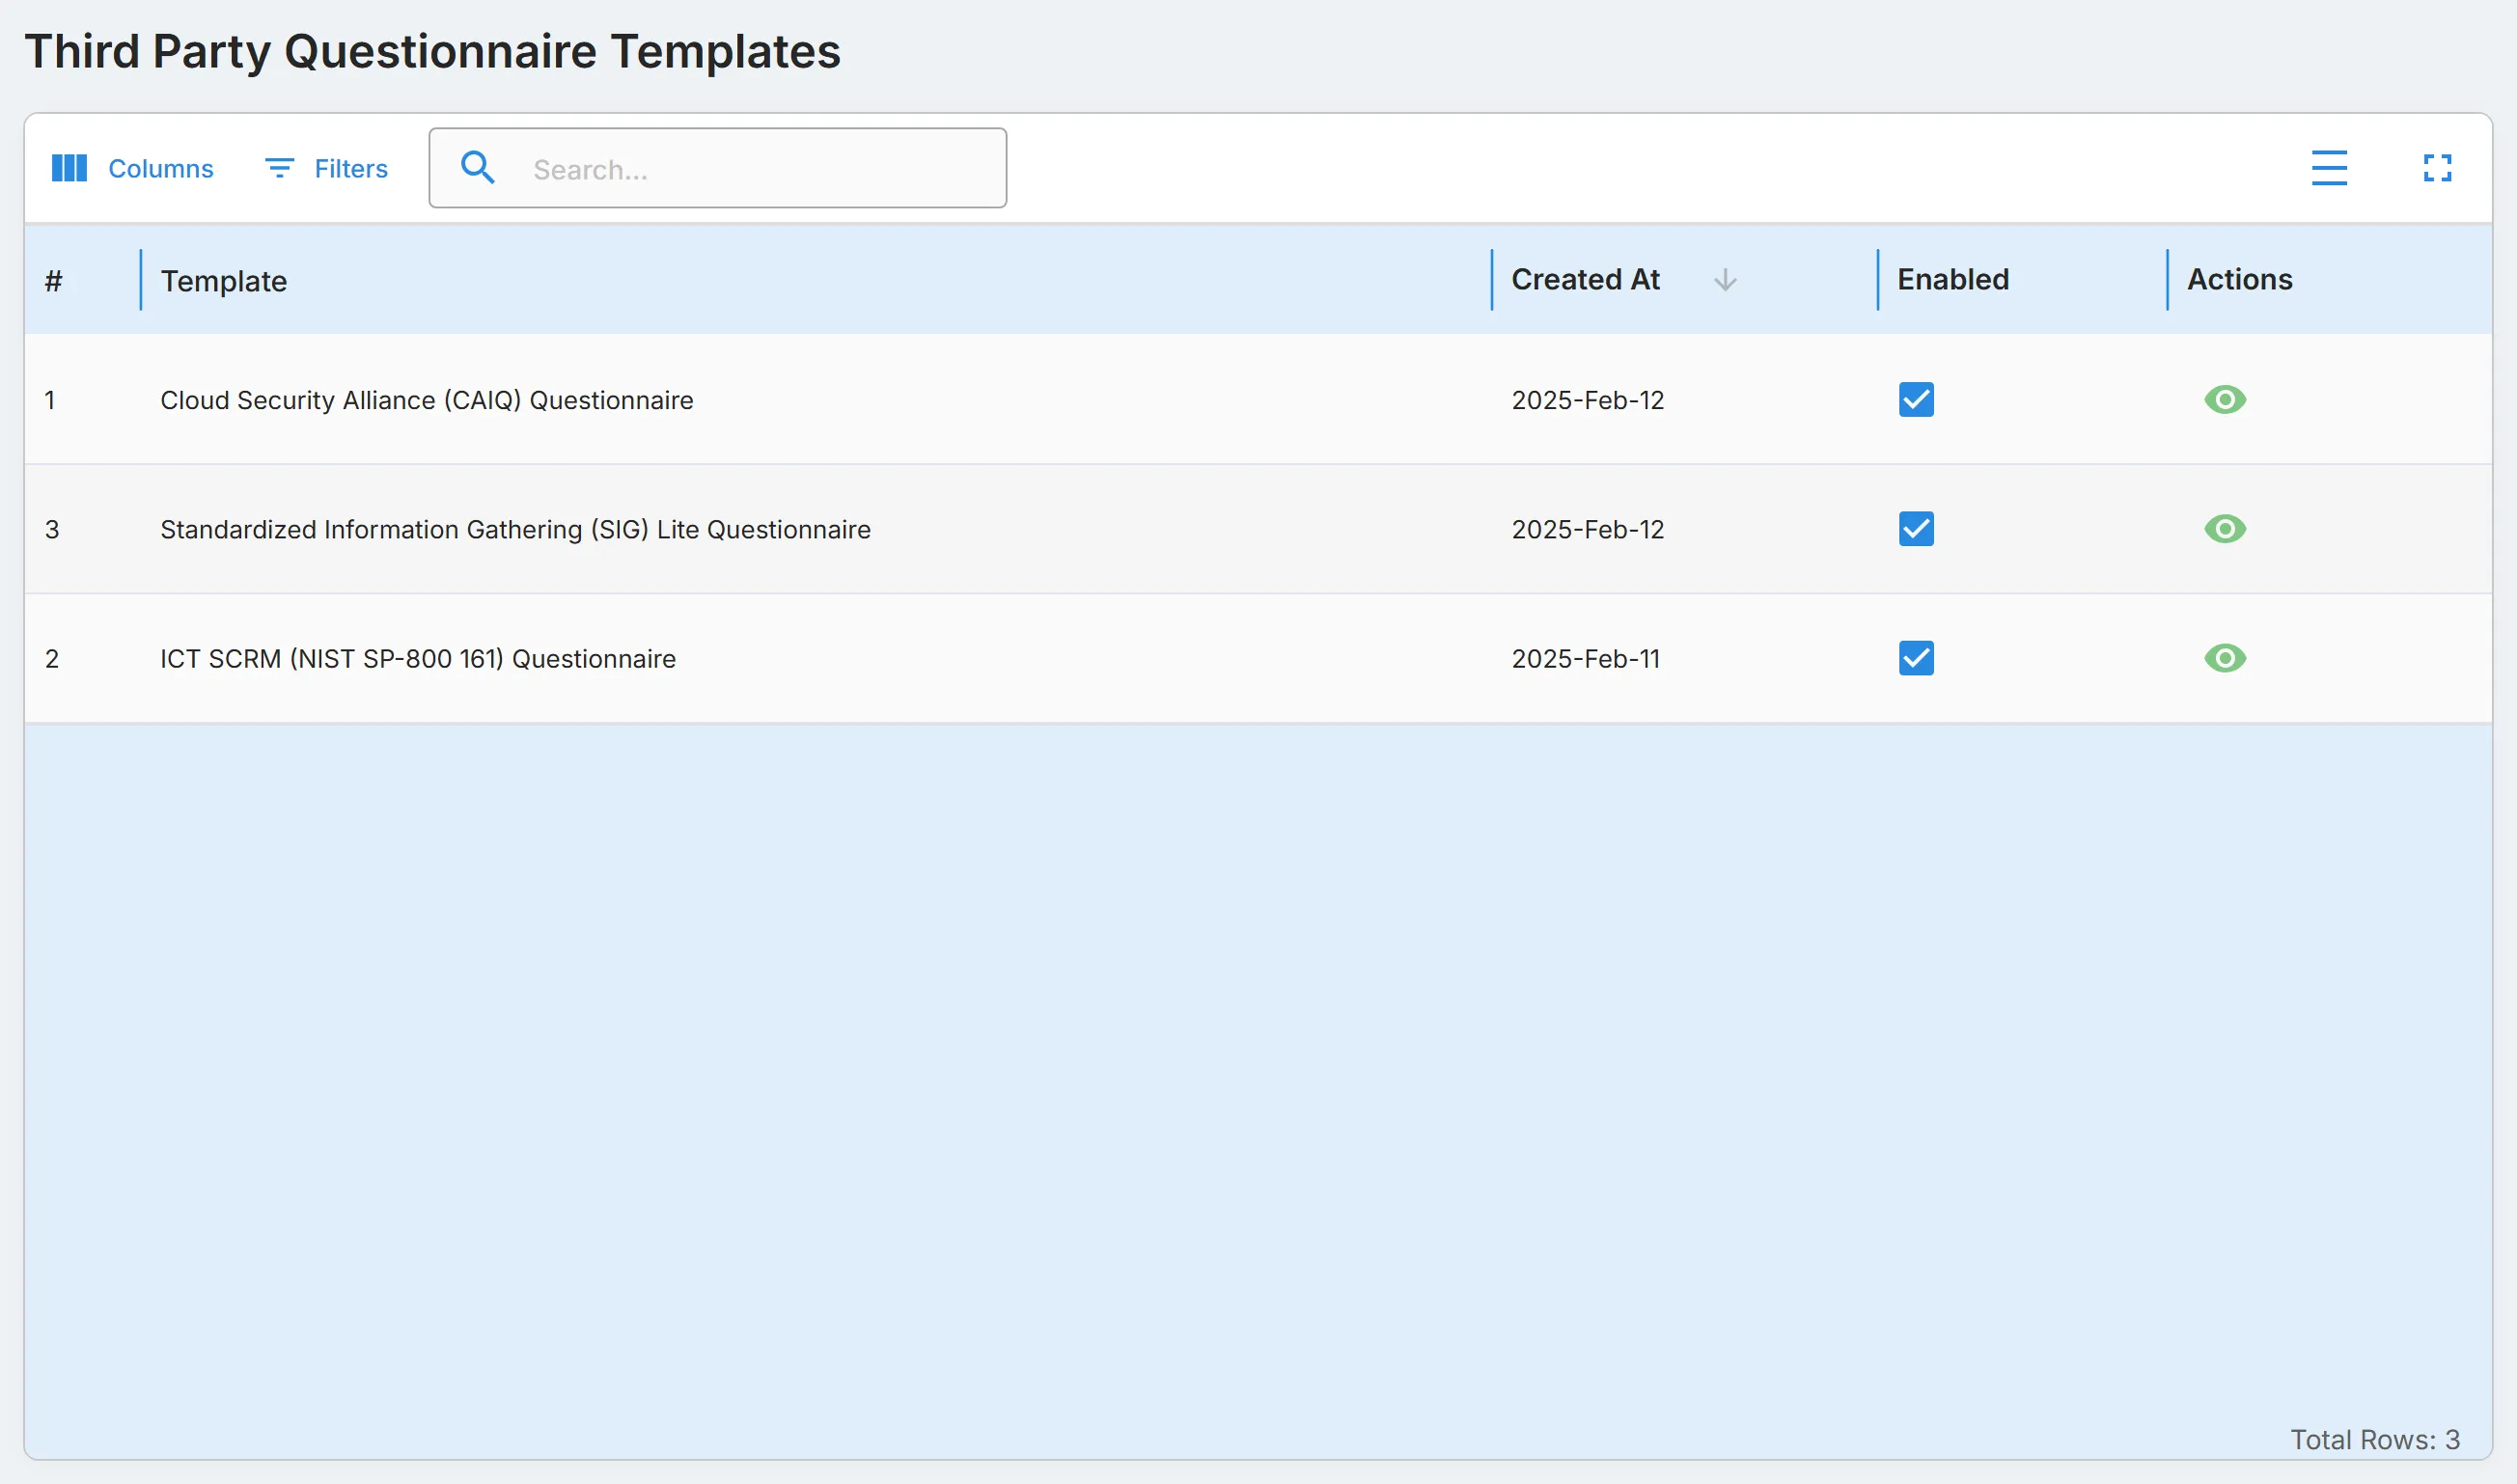Click the Created At descending sort arrow

coord(1725,281)
